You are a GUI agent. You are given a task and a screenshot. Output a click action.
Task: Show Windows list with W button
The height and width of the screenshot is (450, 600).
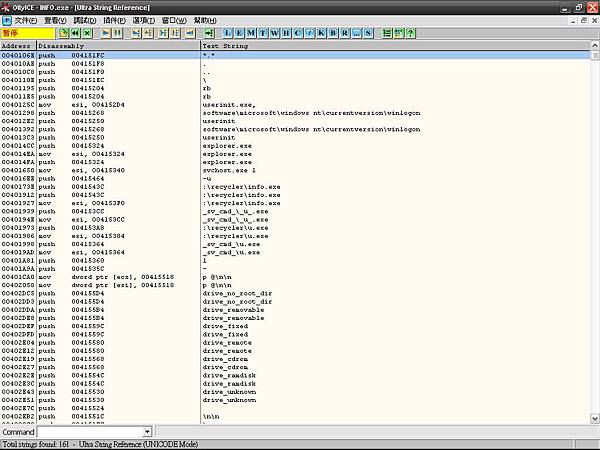(x=274, y=33)
